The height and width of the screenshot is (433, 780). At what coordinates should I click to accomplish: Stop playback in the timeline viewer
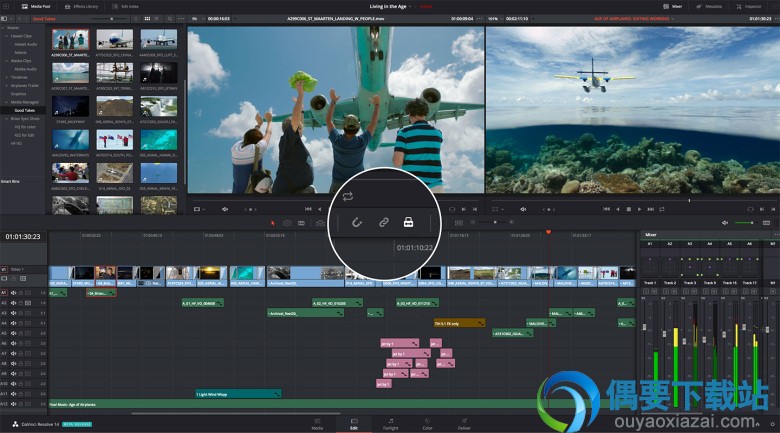coord(628,209)
